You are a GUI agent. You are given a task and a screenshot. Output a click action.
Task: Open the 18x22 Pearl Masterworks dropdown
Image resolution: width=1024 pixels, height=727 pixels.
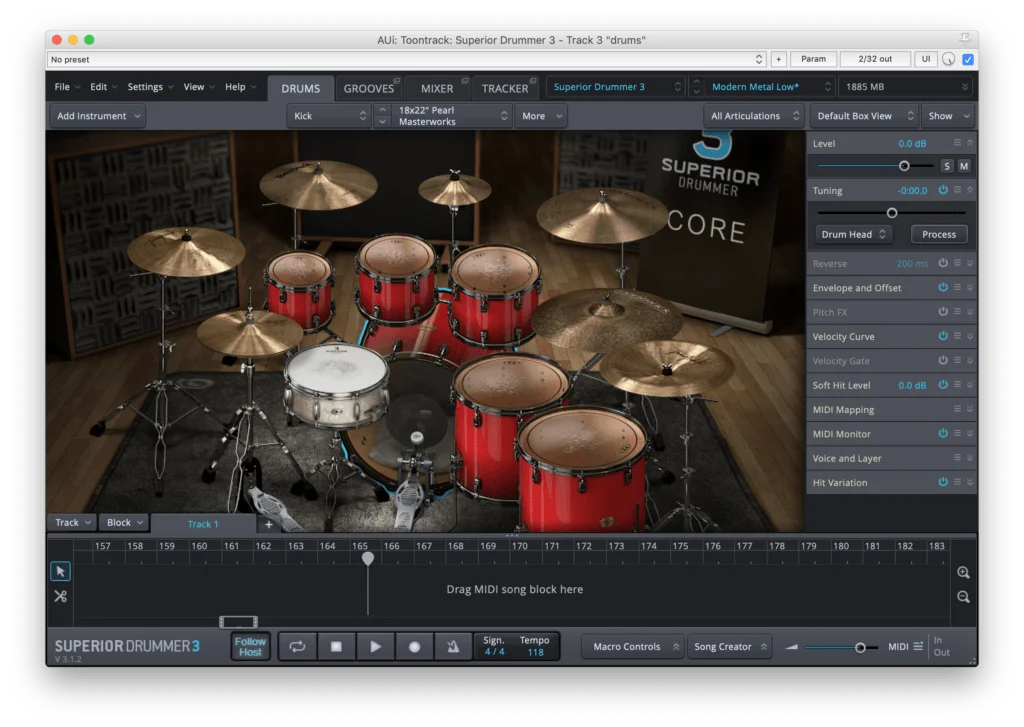pyautogui.click(x=451, y=116)
